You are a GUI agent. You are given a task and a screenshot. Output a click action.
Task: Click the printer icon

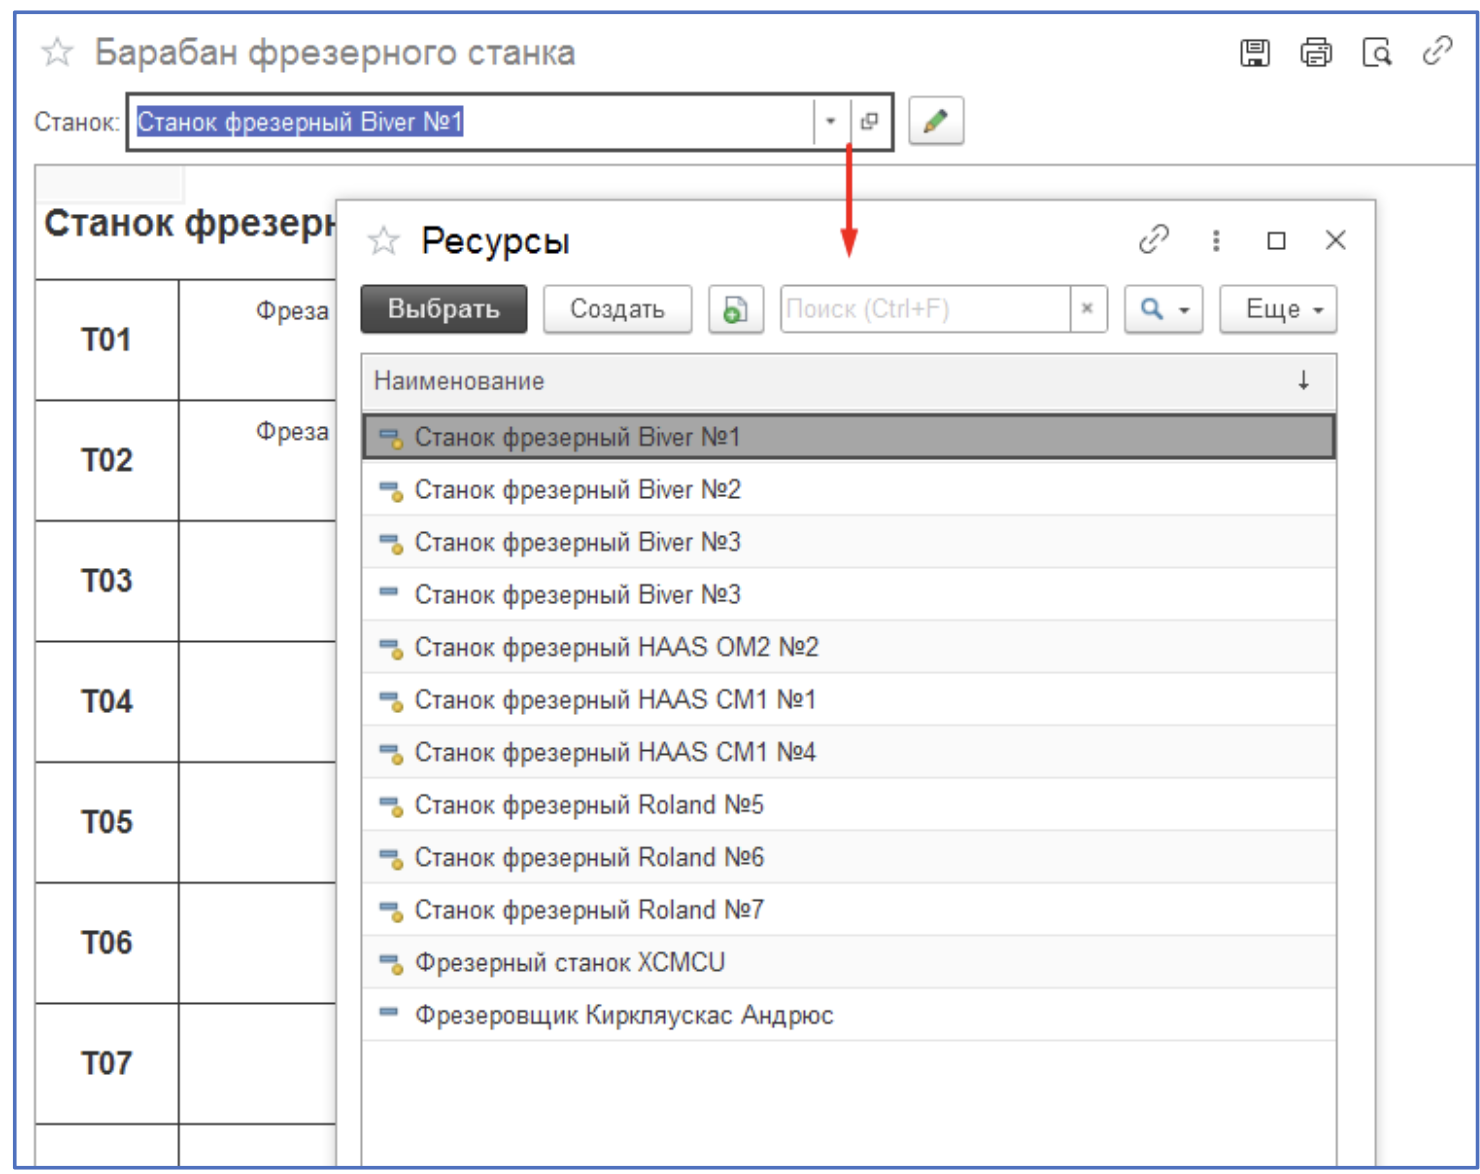(1315, 53)
